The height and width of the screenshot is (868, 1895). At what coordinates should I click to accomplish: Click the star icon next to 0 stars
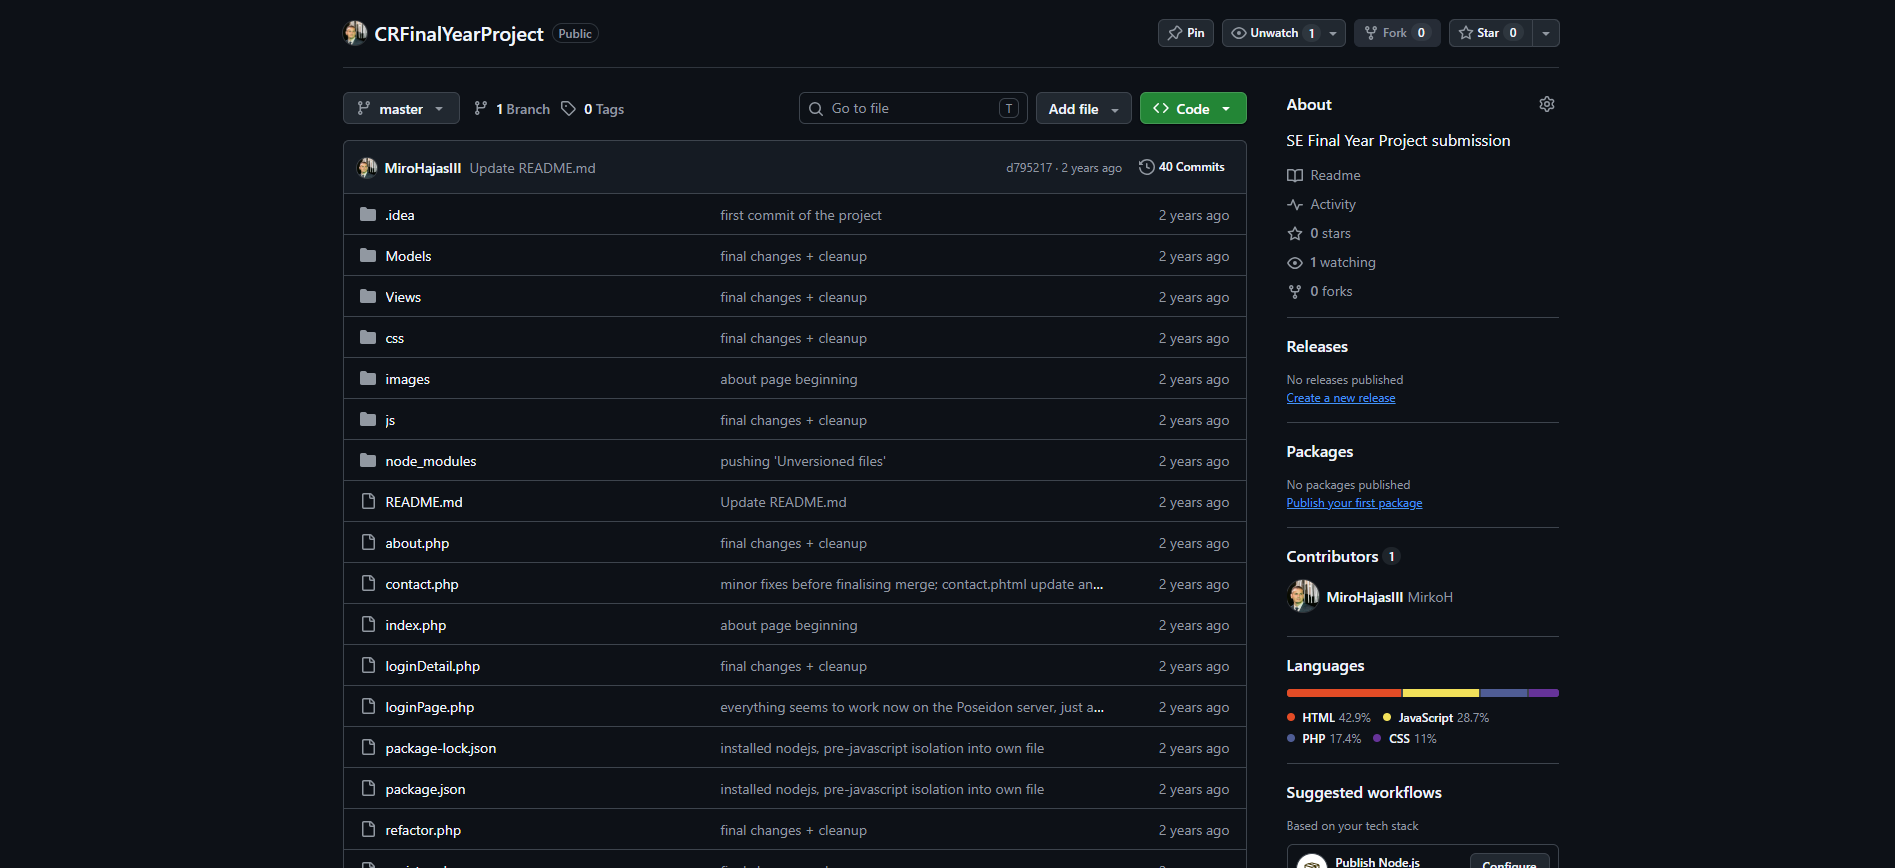(1295, 233)
